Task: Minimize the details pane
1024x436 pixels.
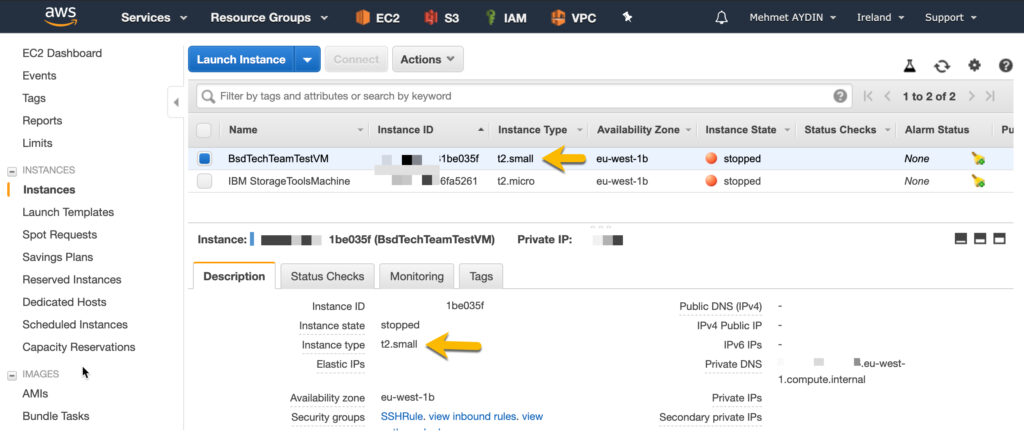Action: pyautogui.click(x=961, y=239)
